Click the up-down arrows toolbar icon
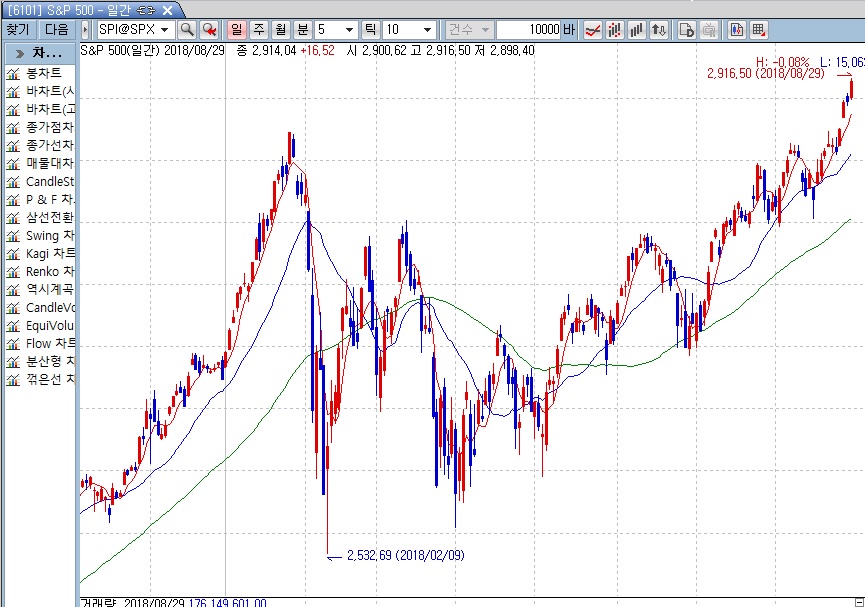865x607 pixels. tap(658, 30)
